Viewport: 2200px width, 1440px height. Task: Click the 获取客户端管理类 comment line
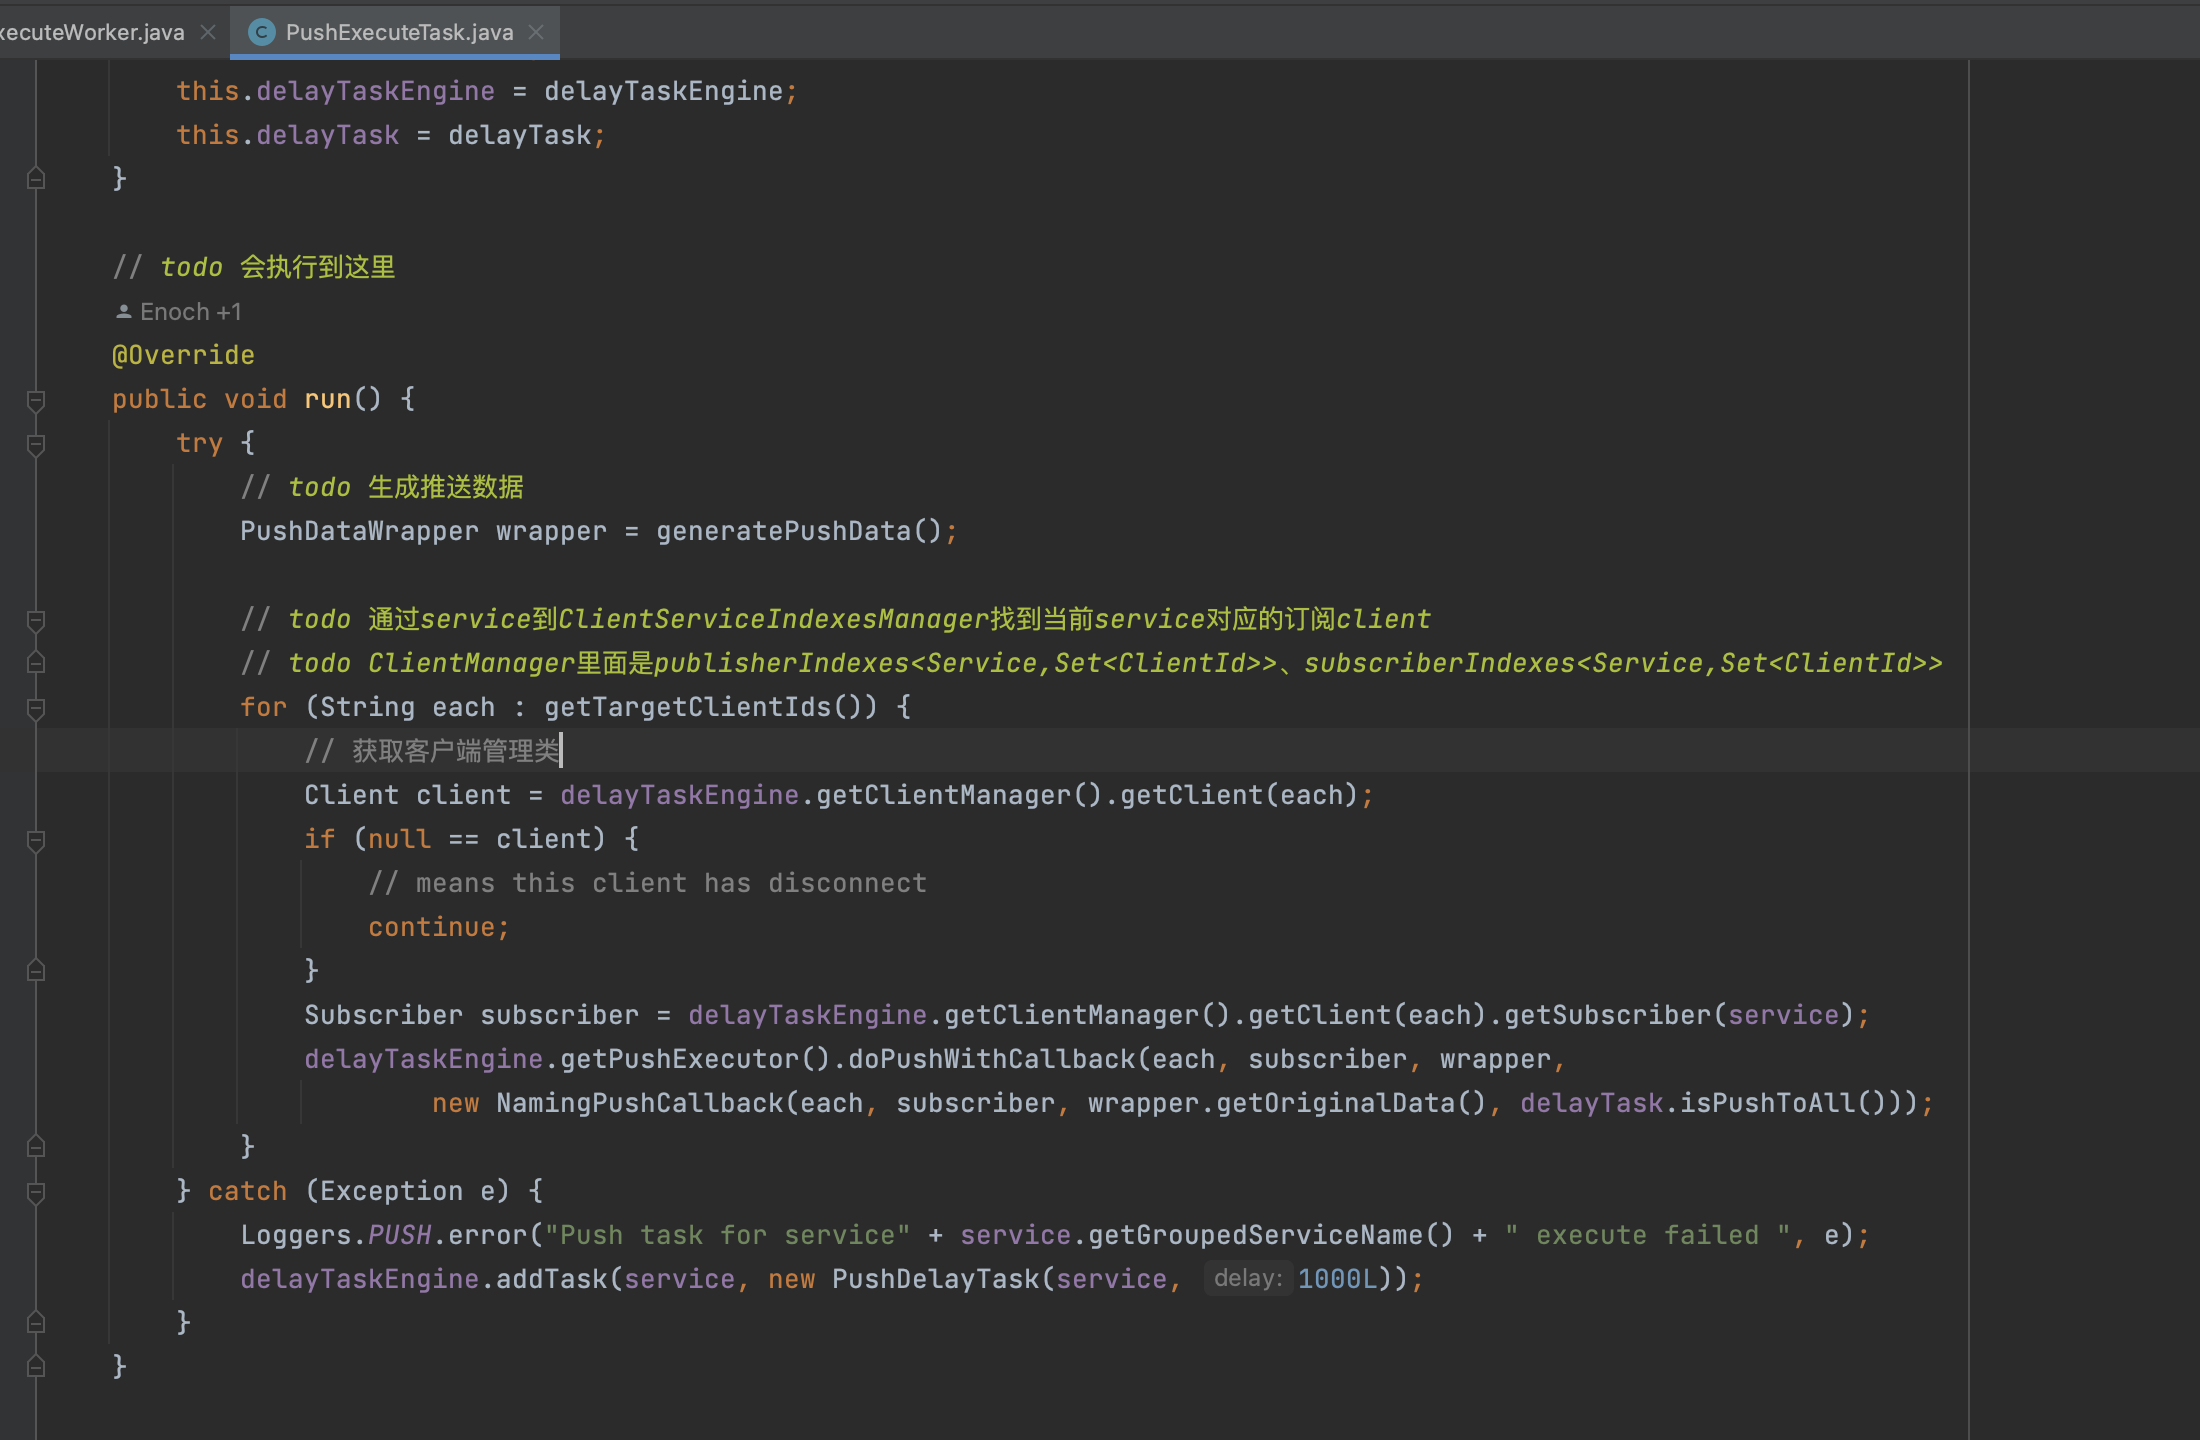[432, 751]
